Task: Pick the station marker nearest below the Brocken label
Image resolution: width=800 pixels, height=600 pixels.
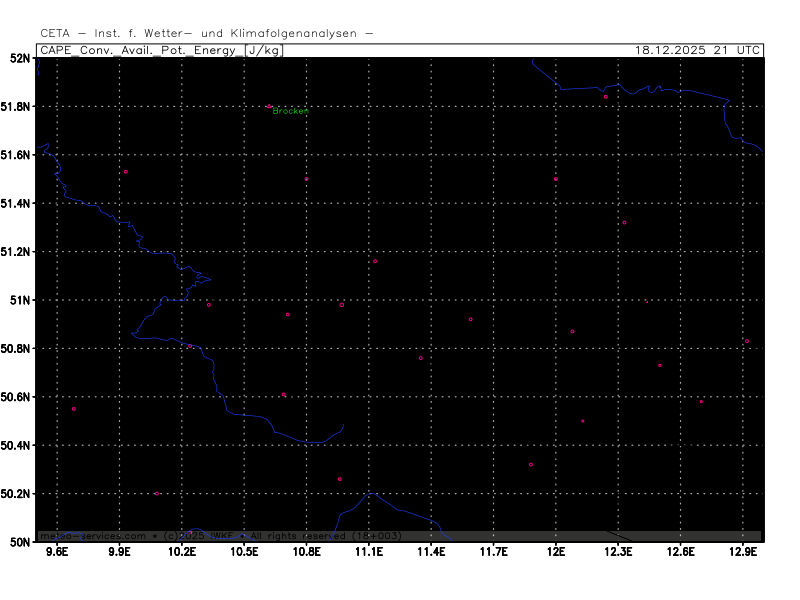Action: (306, 179)
